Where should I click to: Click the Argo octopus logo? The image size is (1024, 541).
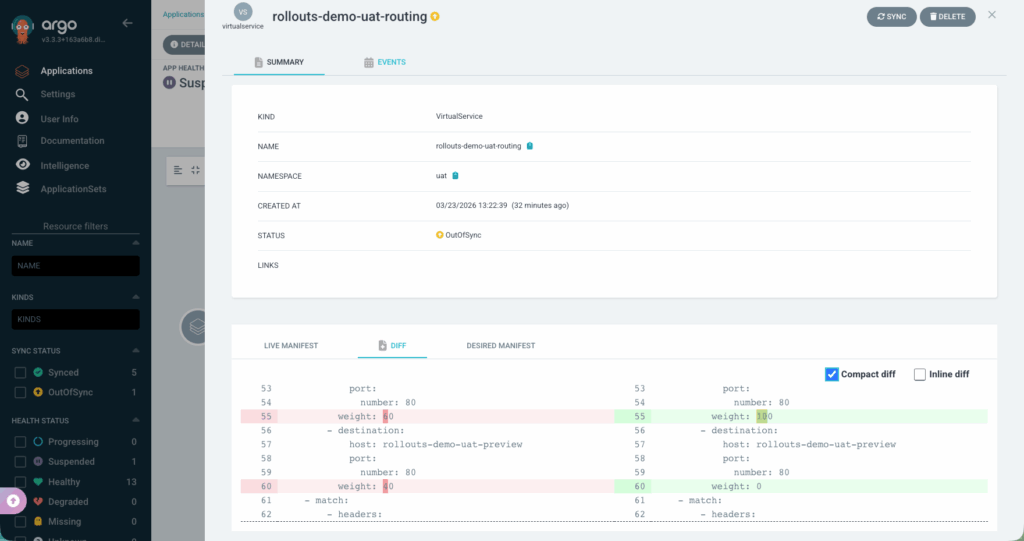coord(23,29)
